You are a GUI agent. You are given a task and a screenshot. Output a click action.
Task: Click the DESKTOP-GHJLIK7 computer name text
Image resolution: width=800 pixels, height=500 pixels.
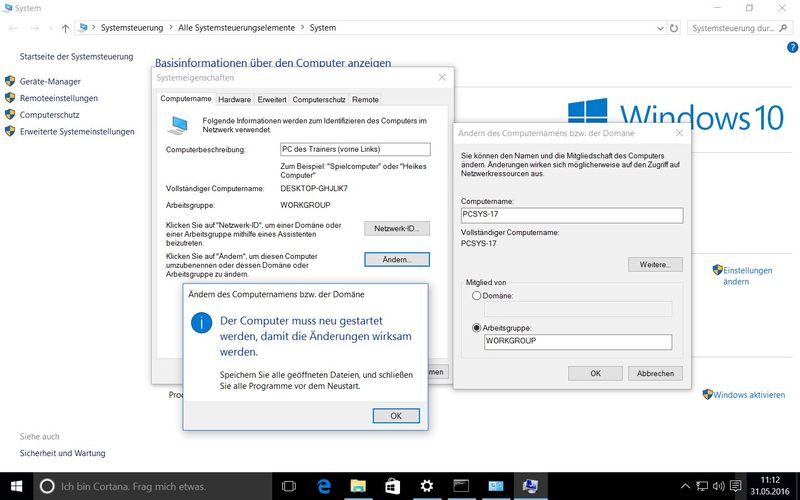[x=314, y=189]
